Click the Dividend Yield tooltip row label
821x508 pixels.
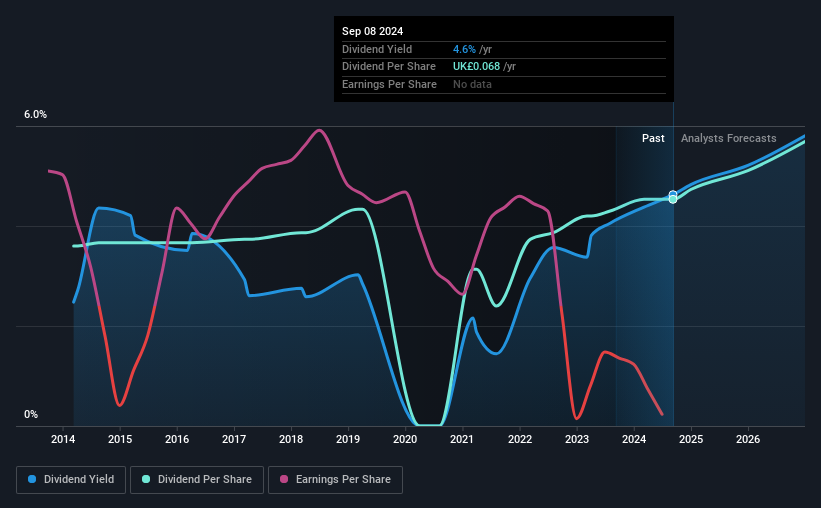click(x=377, y=49)
